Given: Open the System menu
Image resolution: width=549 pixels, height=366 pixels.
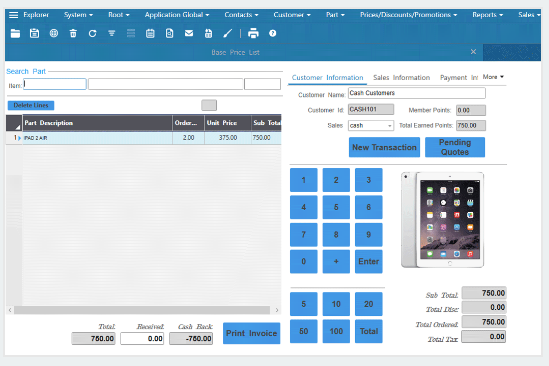Looking at the screenshot, I should tap(78, 15).
